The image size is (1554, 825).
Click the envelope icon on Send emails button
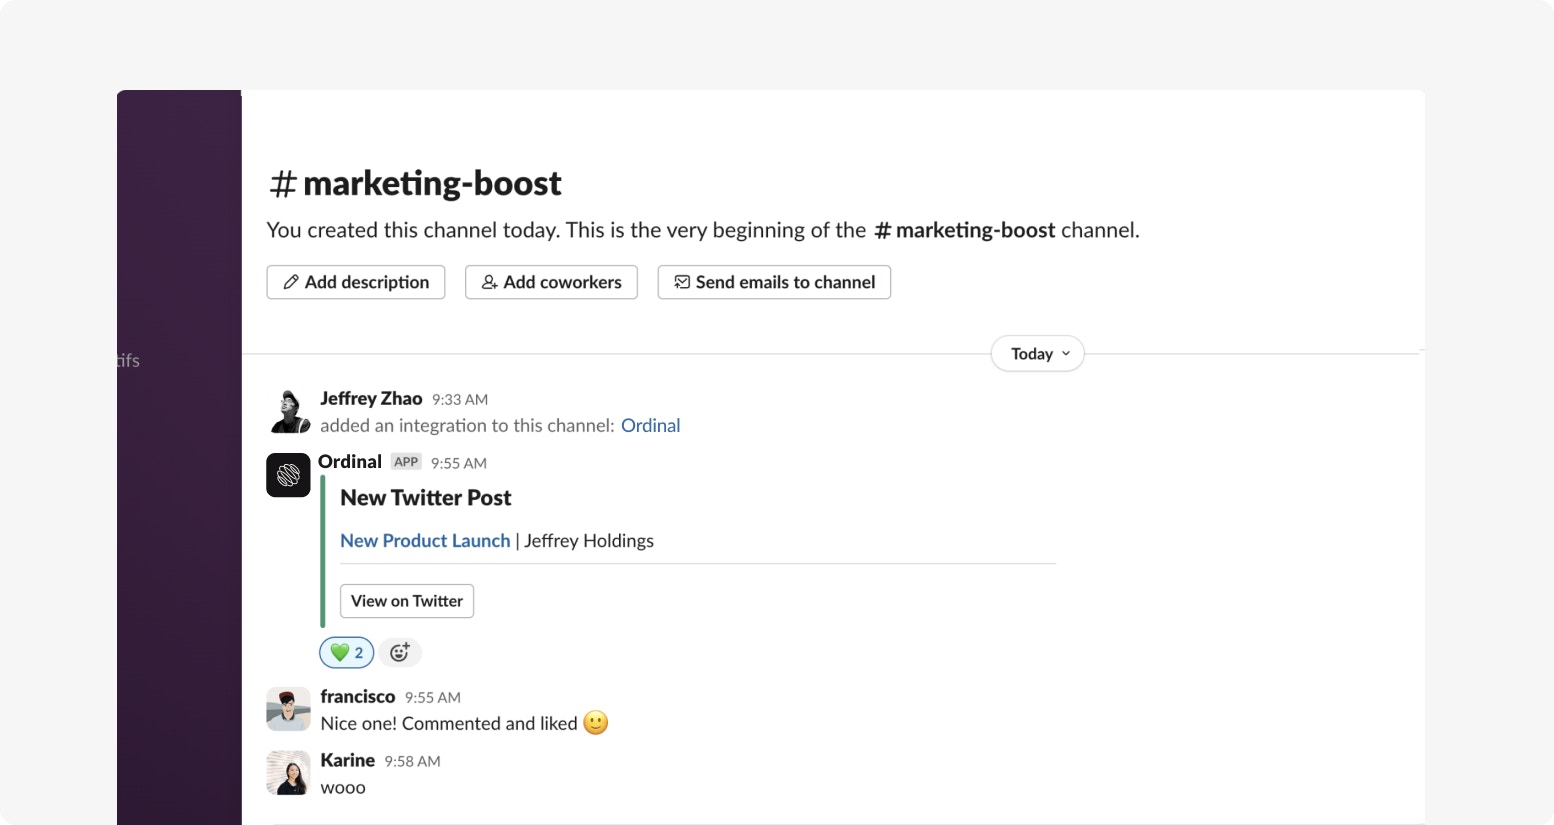(x=681, y=282)
